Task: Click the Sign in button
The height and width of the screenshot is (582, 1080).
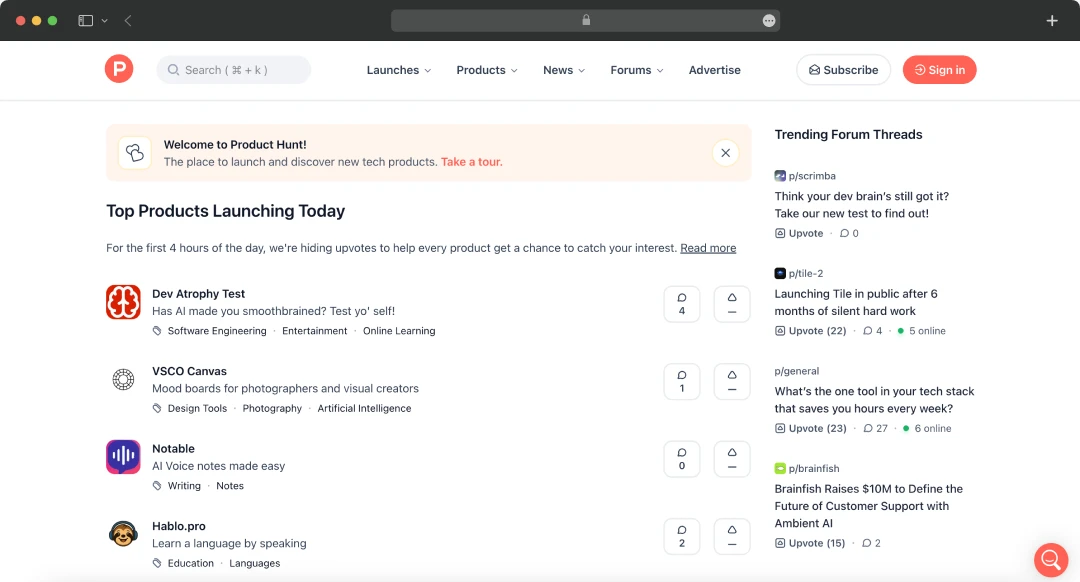Action: coord(939,70)
